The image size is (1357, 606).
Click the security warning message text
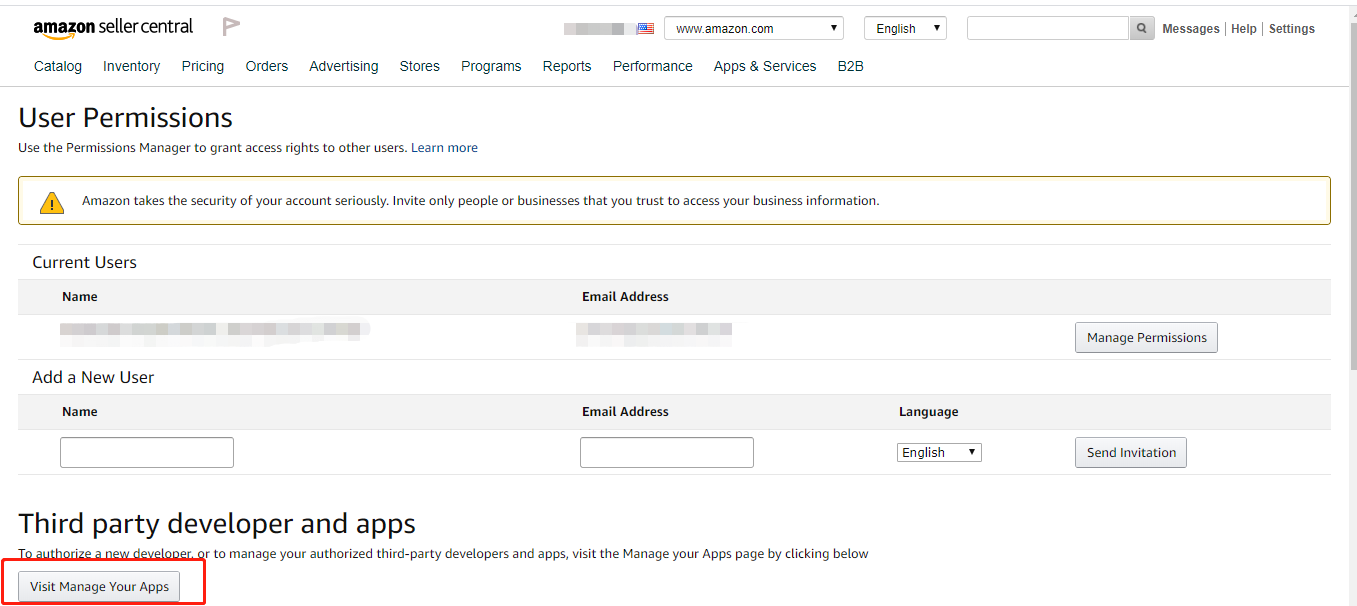pyautogui.click(x=481, y=201)
